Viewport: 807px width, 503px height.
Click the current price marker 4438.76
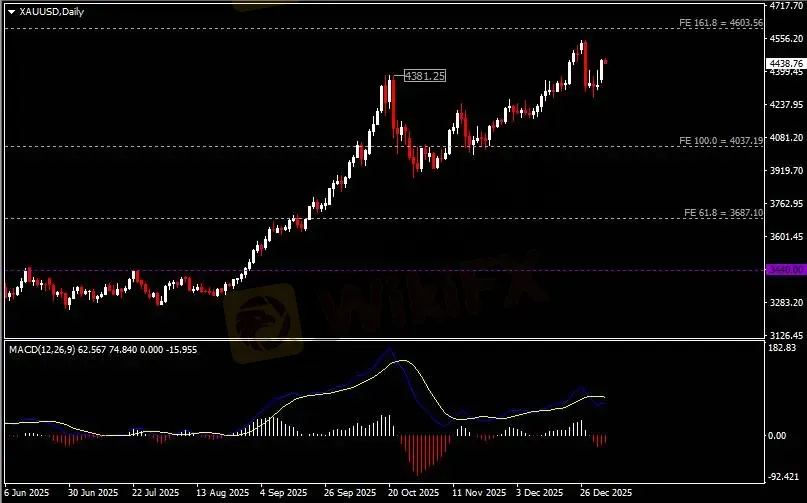[786, 63]
